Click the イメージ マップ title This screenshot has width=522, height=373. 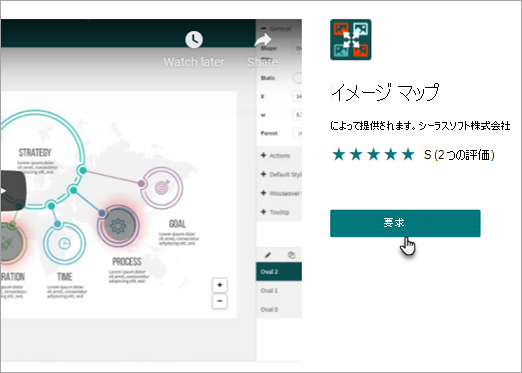(x=385, y=92)
